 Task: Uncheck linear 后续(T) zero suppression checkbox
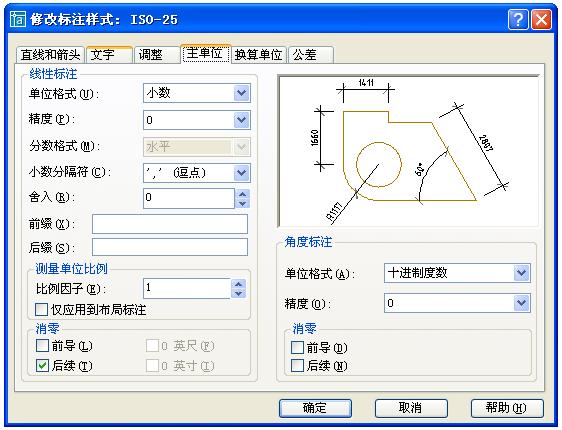click(x=42, y=366)
